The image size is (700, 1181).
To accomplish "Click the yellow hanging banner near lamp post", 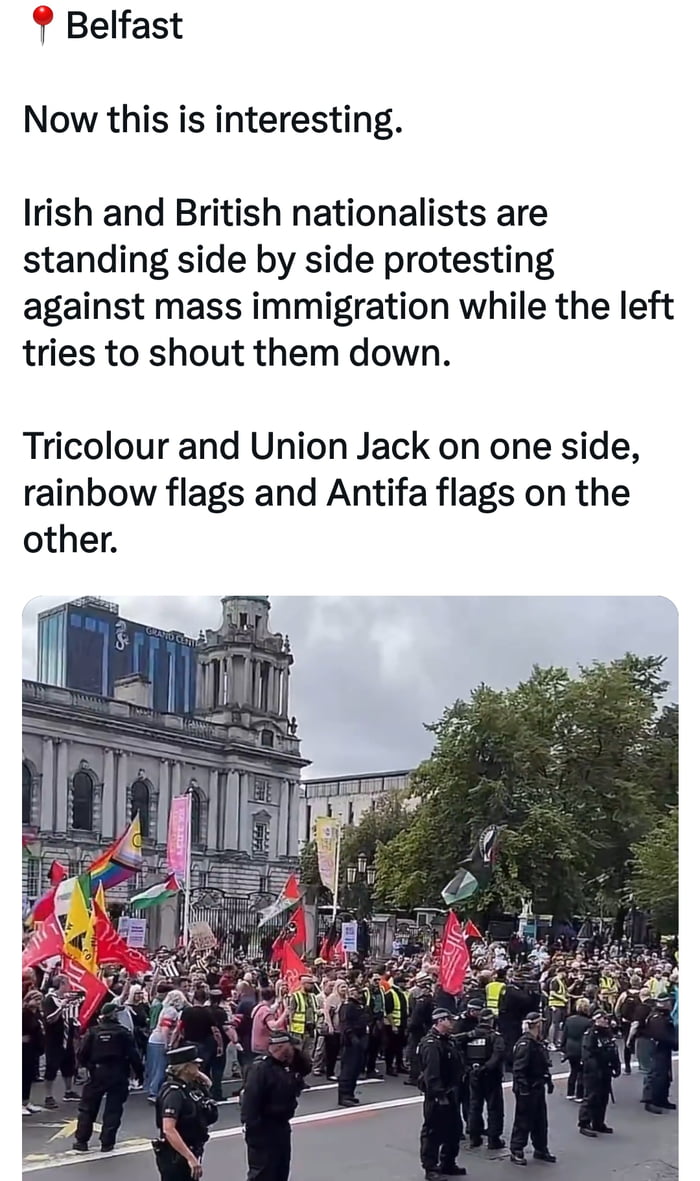I will pyautogui.click(x=326, y=853).
